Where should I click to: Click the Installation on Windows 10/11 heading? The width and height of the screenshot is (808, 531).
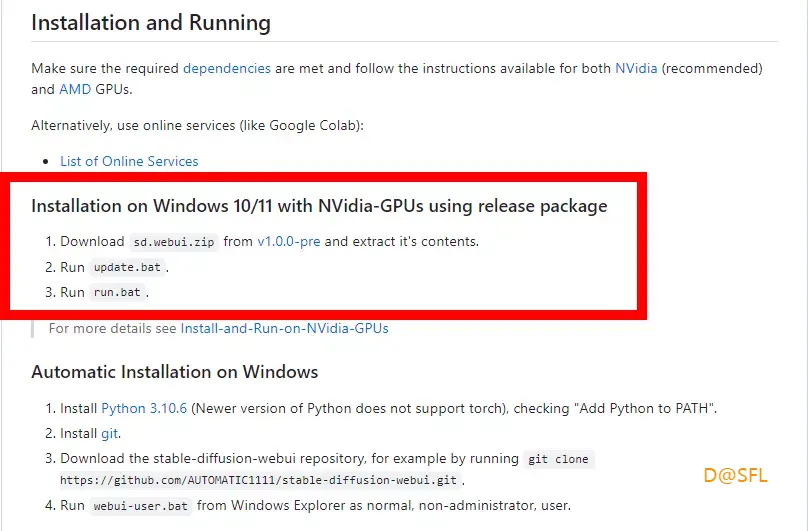pyautogui.click(x=319, y=206)
